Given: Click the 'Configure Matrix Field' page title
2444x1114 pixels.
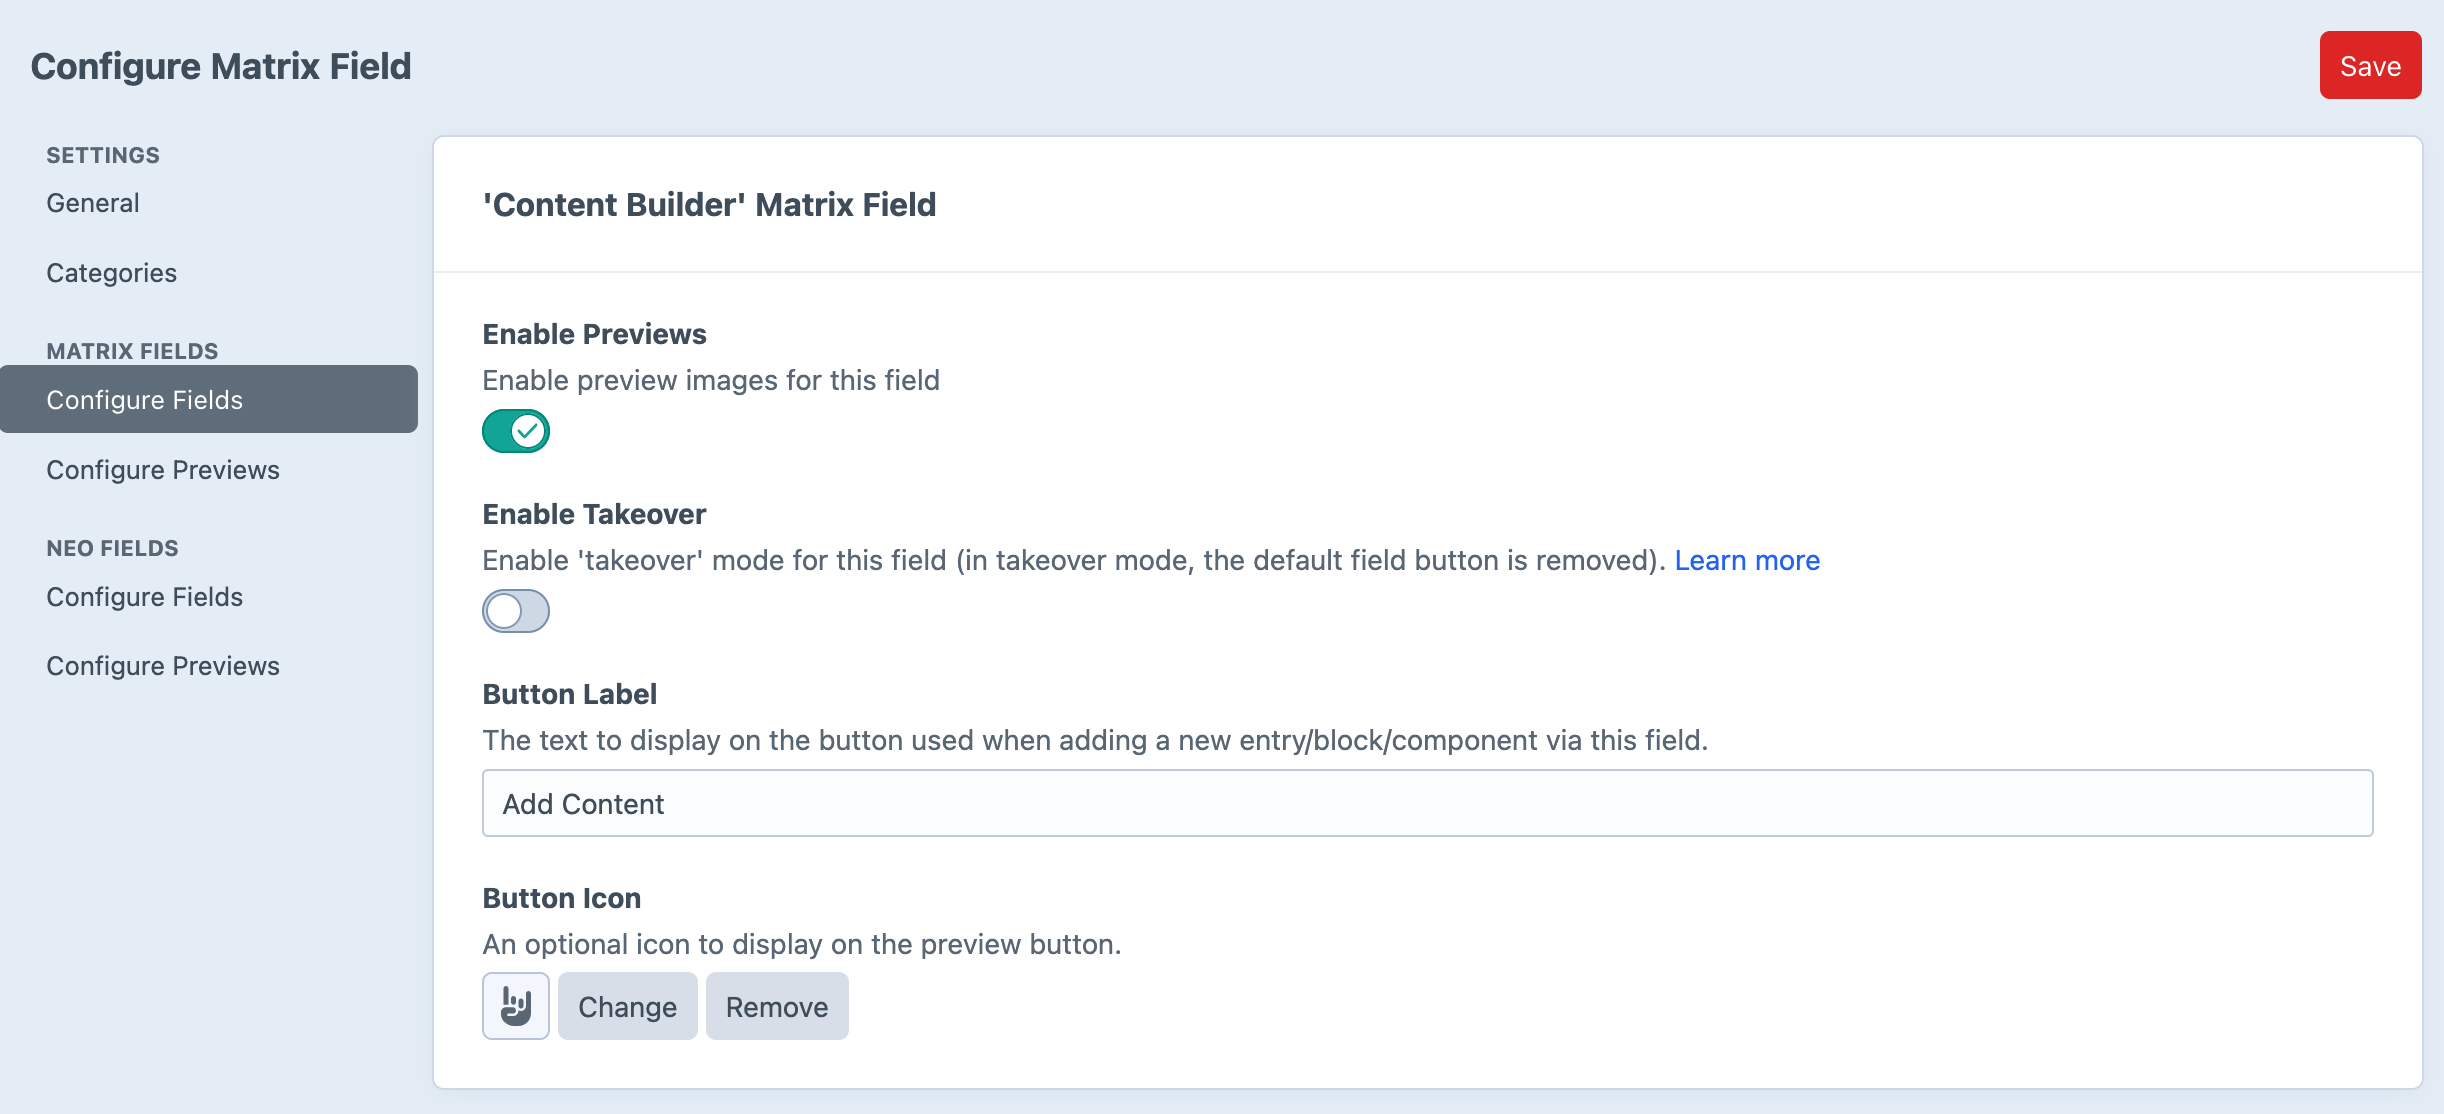Looking at the screenshot, I should tap(221, 66).
